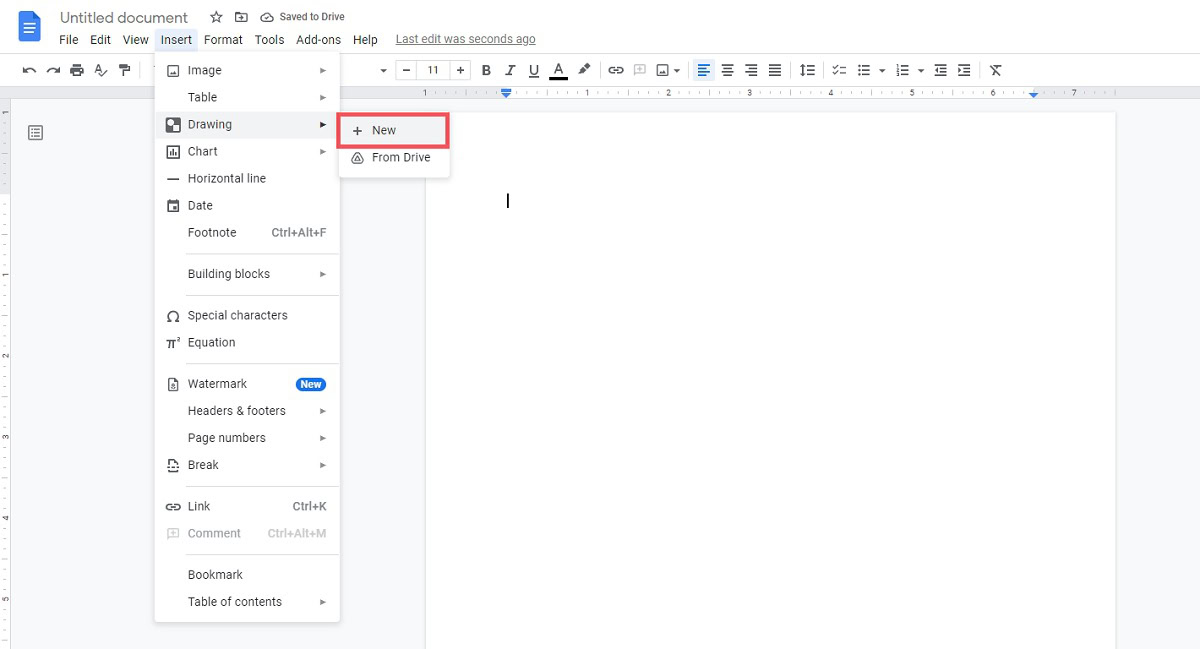
Task: Open the Edit menu
Action: [101, 40]
